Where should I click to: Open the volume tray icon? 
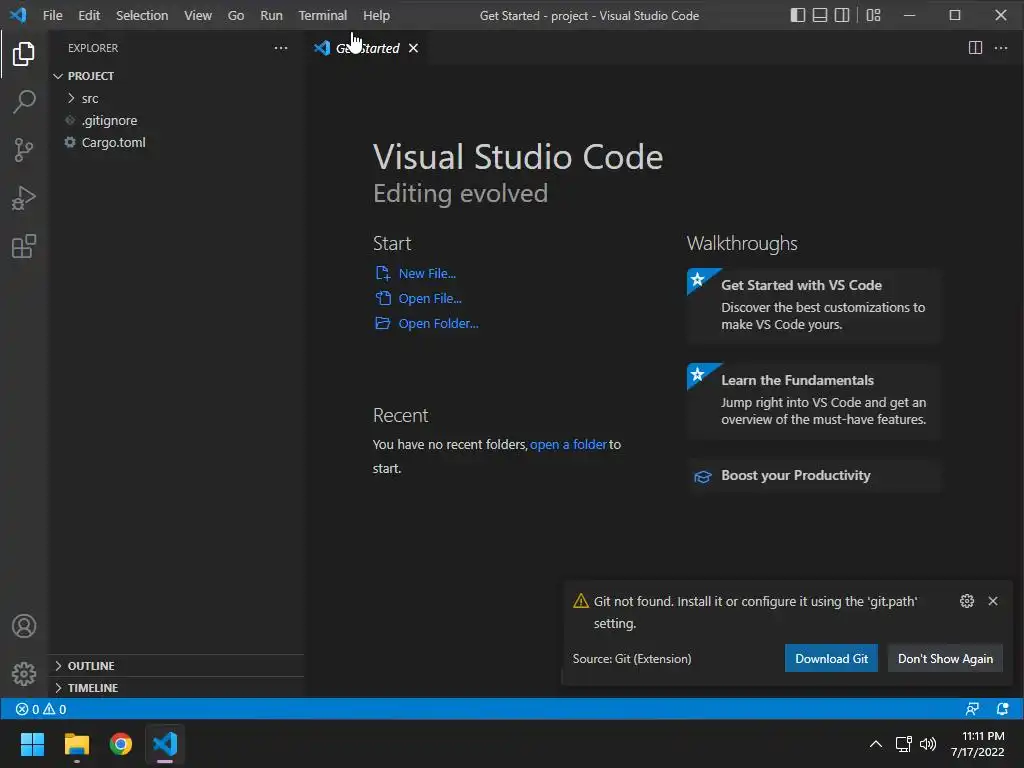click(927, 744)
